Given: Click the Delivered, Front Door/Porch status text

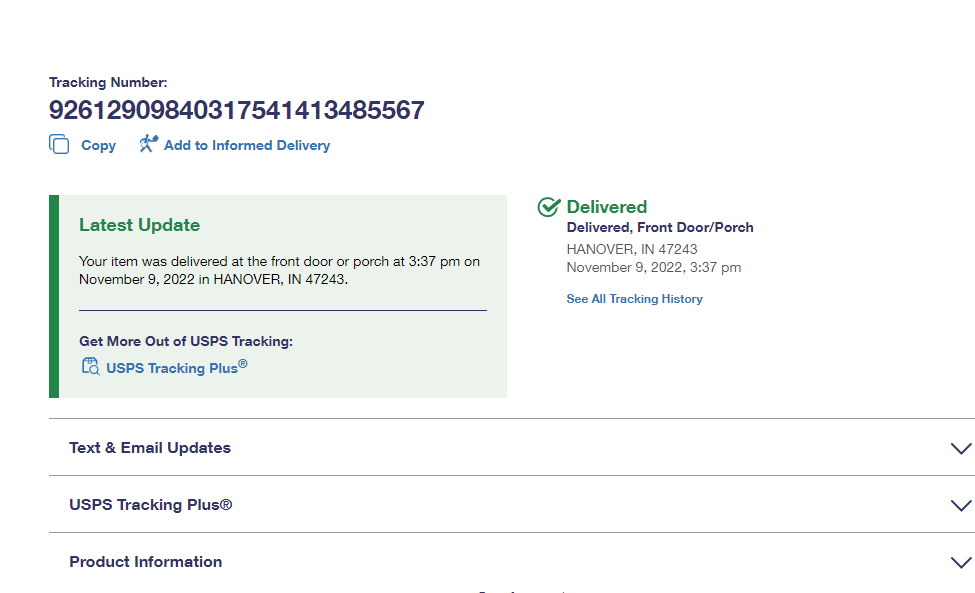Looking at the screenshot, I should point(660,228).
